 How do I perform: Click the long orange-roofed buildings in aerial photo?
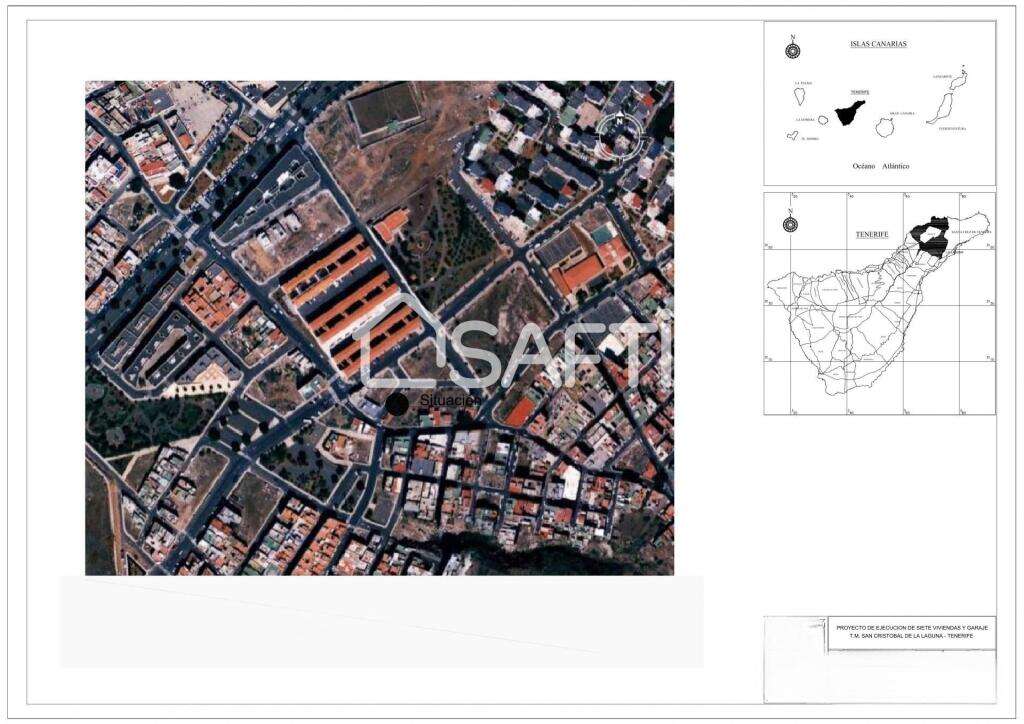pos(350,297)
